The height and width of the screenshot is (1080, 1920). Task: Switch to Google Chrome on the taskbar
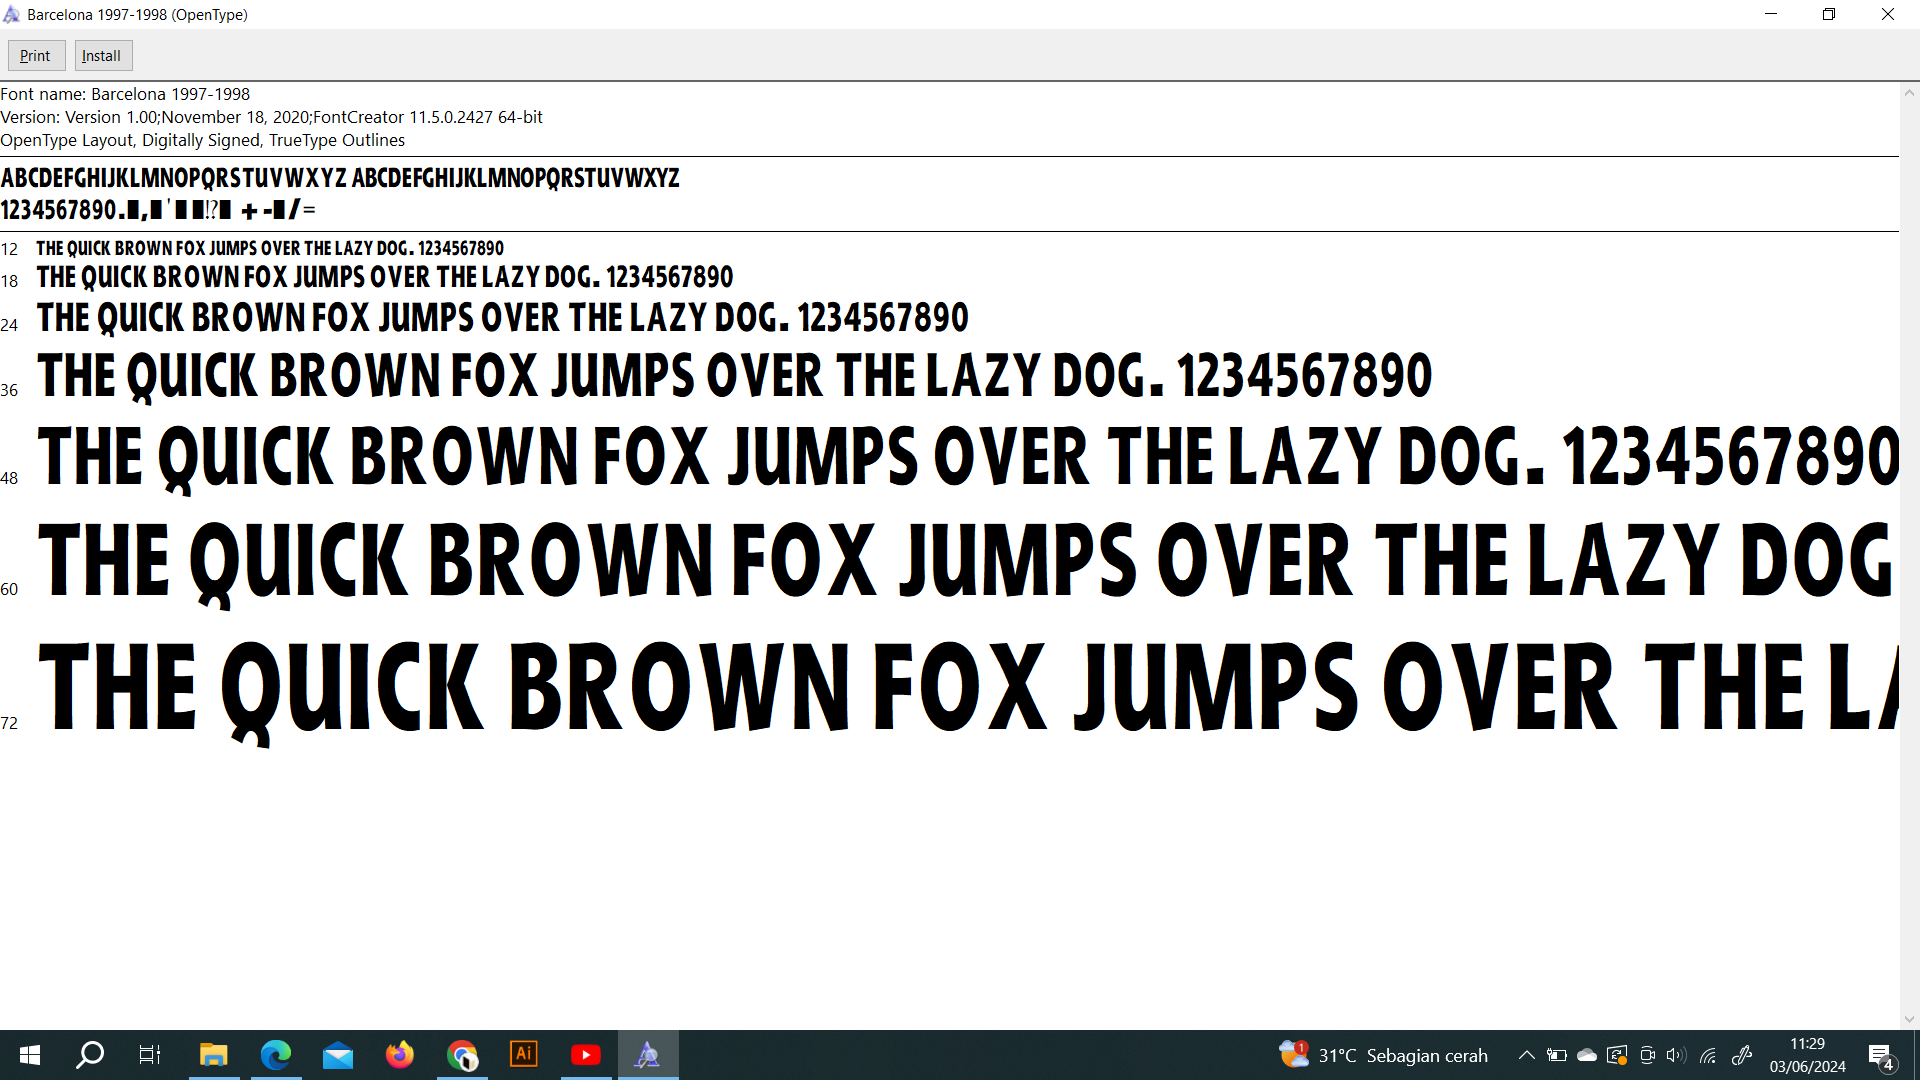click(x=462, y=1055)
